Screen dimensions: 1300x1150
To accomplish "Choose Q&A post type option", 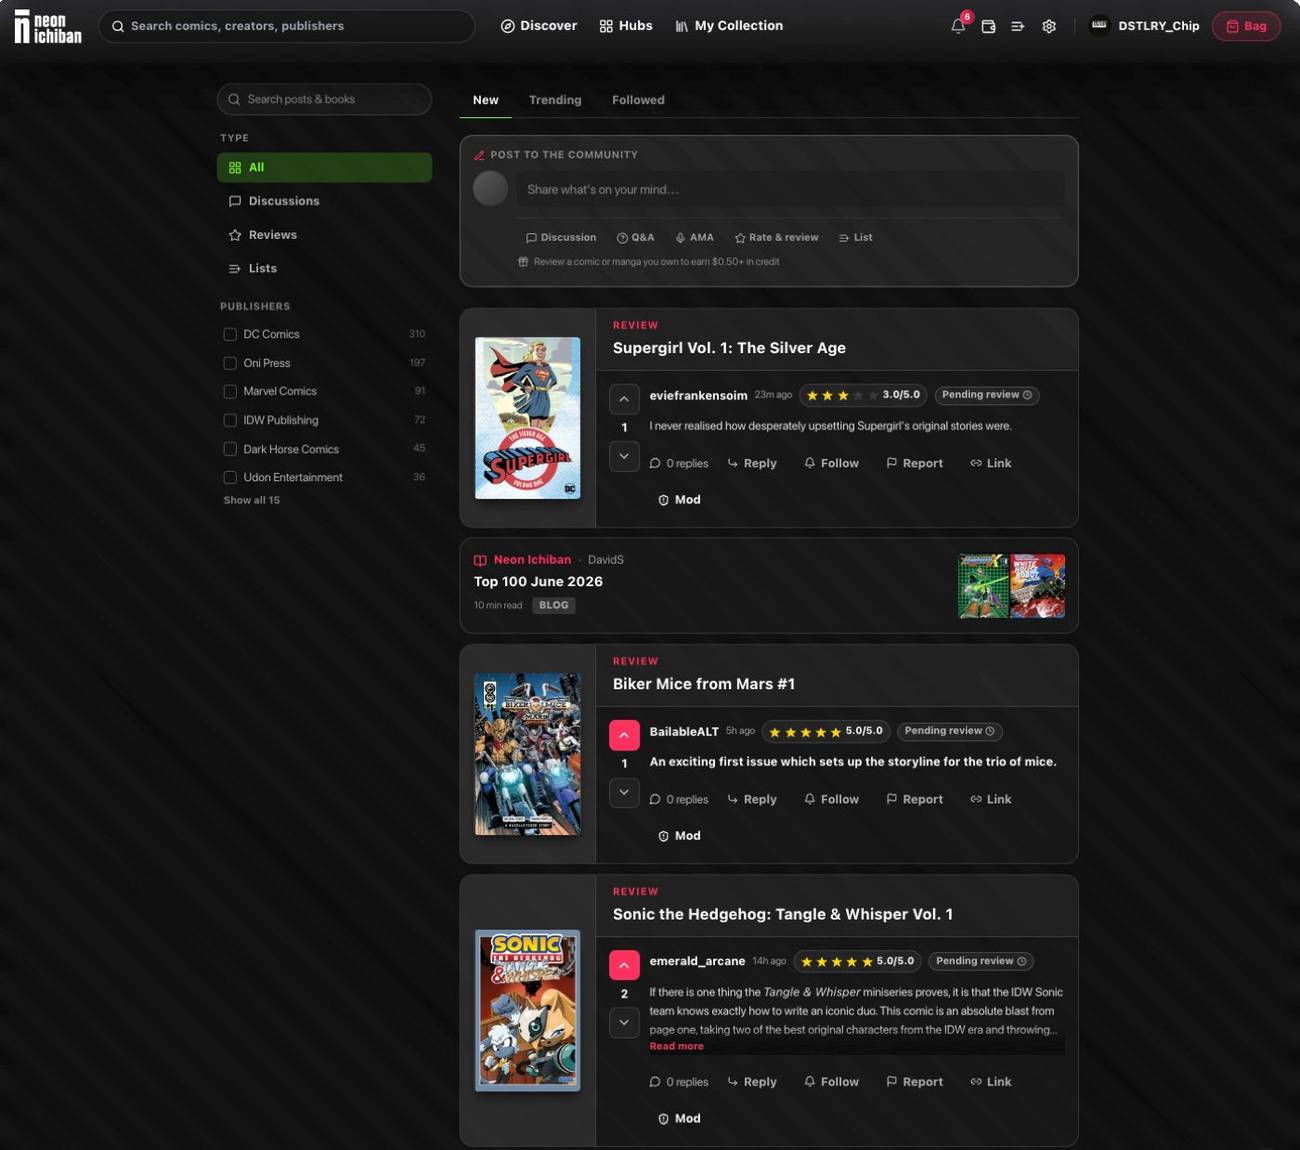I will pos(635,238).
